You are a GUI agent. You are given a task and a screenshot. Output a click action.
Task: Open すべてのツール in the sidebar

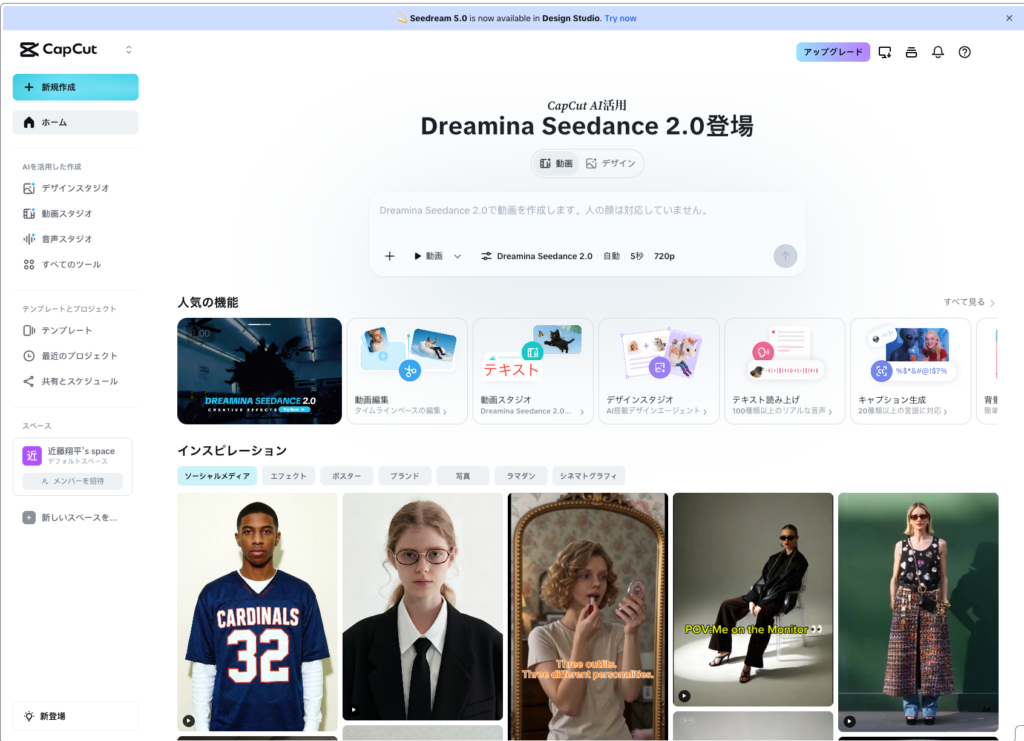[70, 265]
